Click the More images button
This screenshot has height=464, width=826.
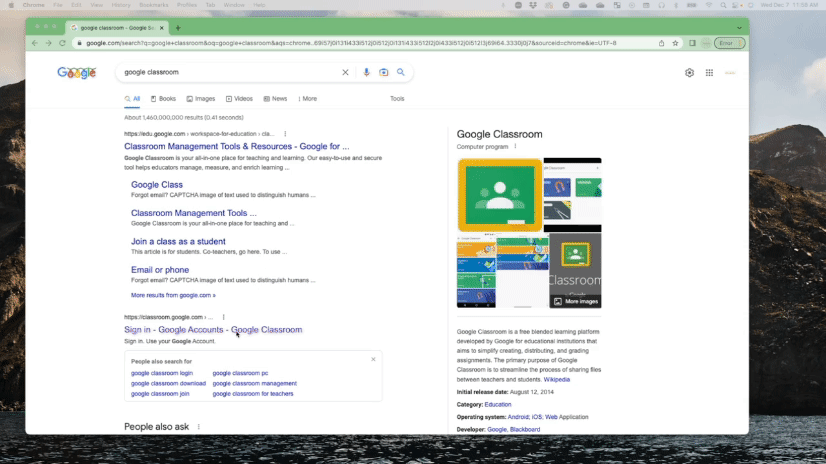click(x=575, y=302)
